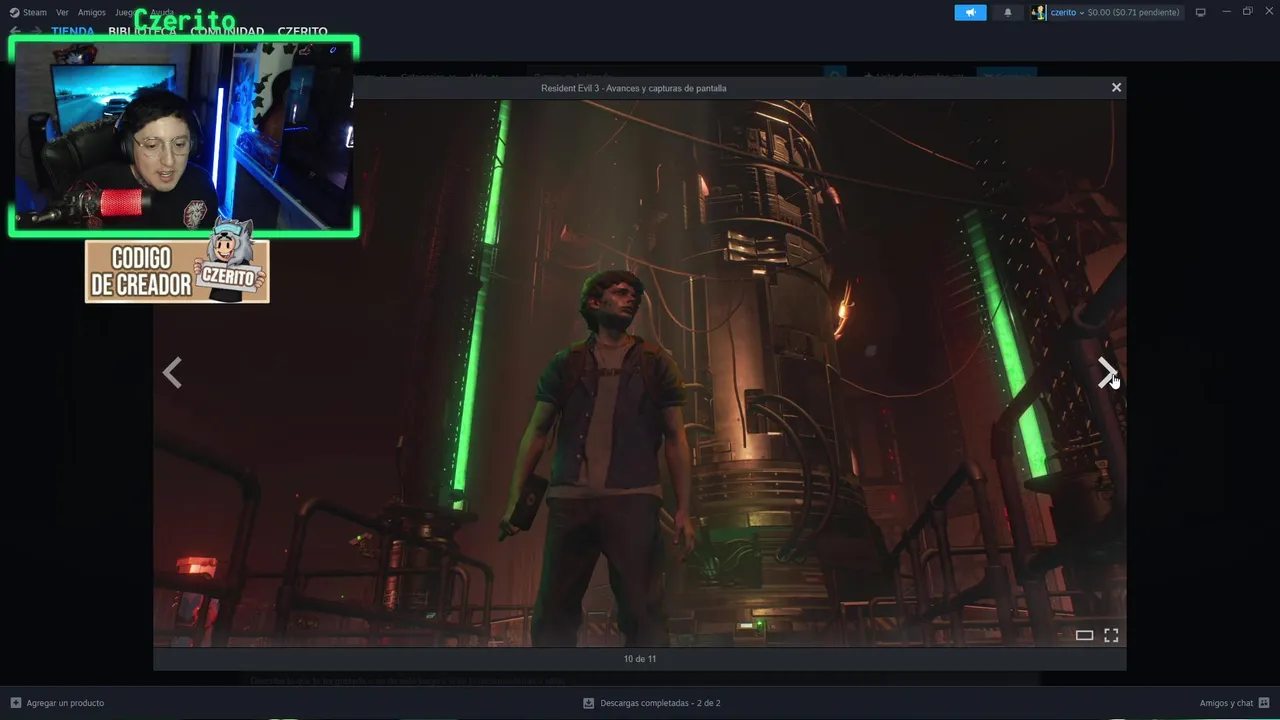Open the Steam menu
The image size is (1280, 720).
(x=28, y=13)
